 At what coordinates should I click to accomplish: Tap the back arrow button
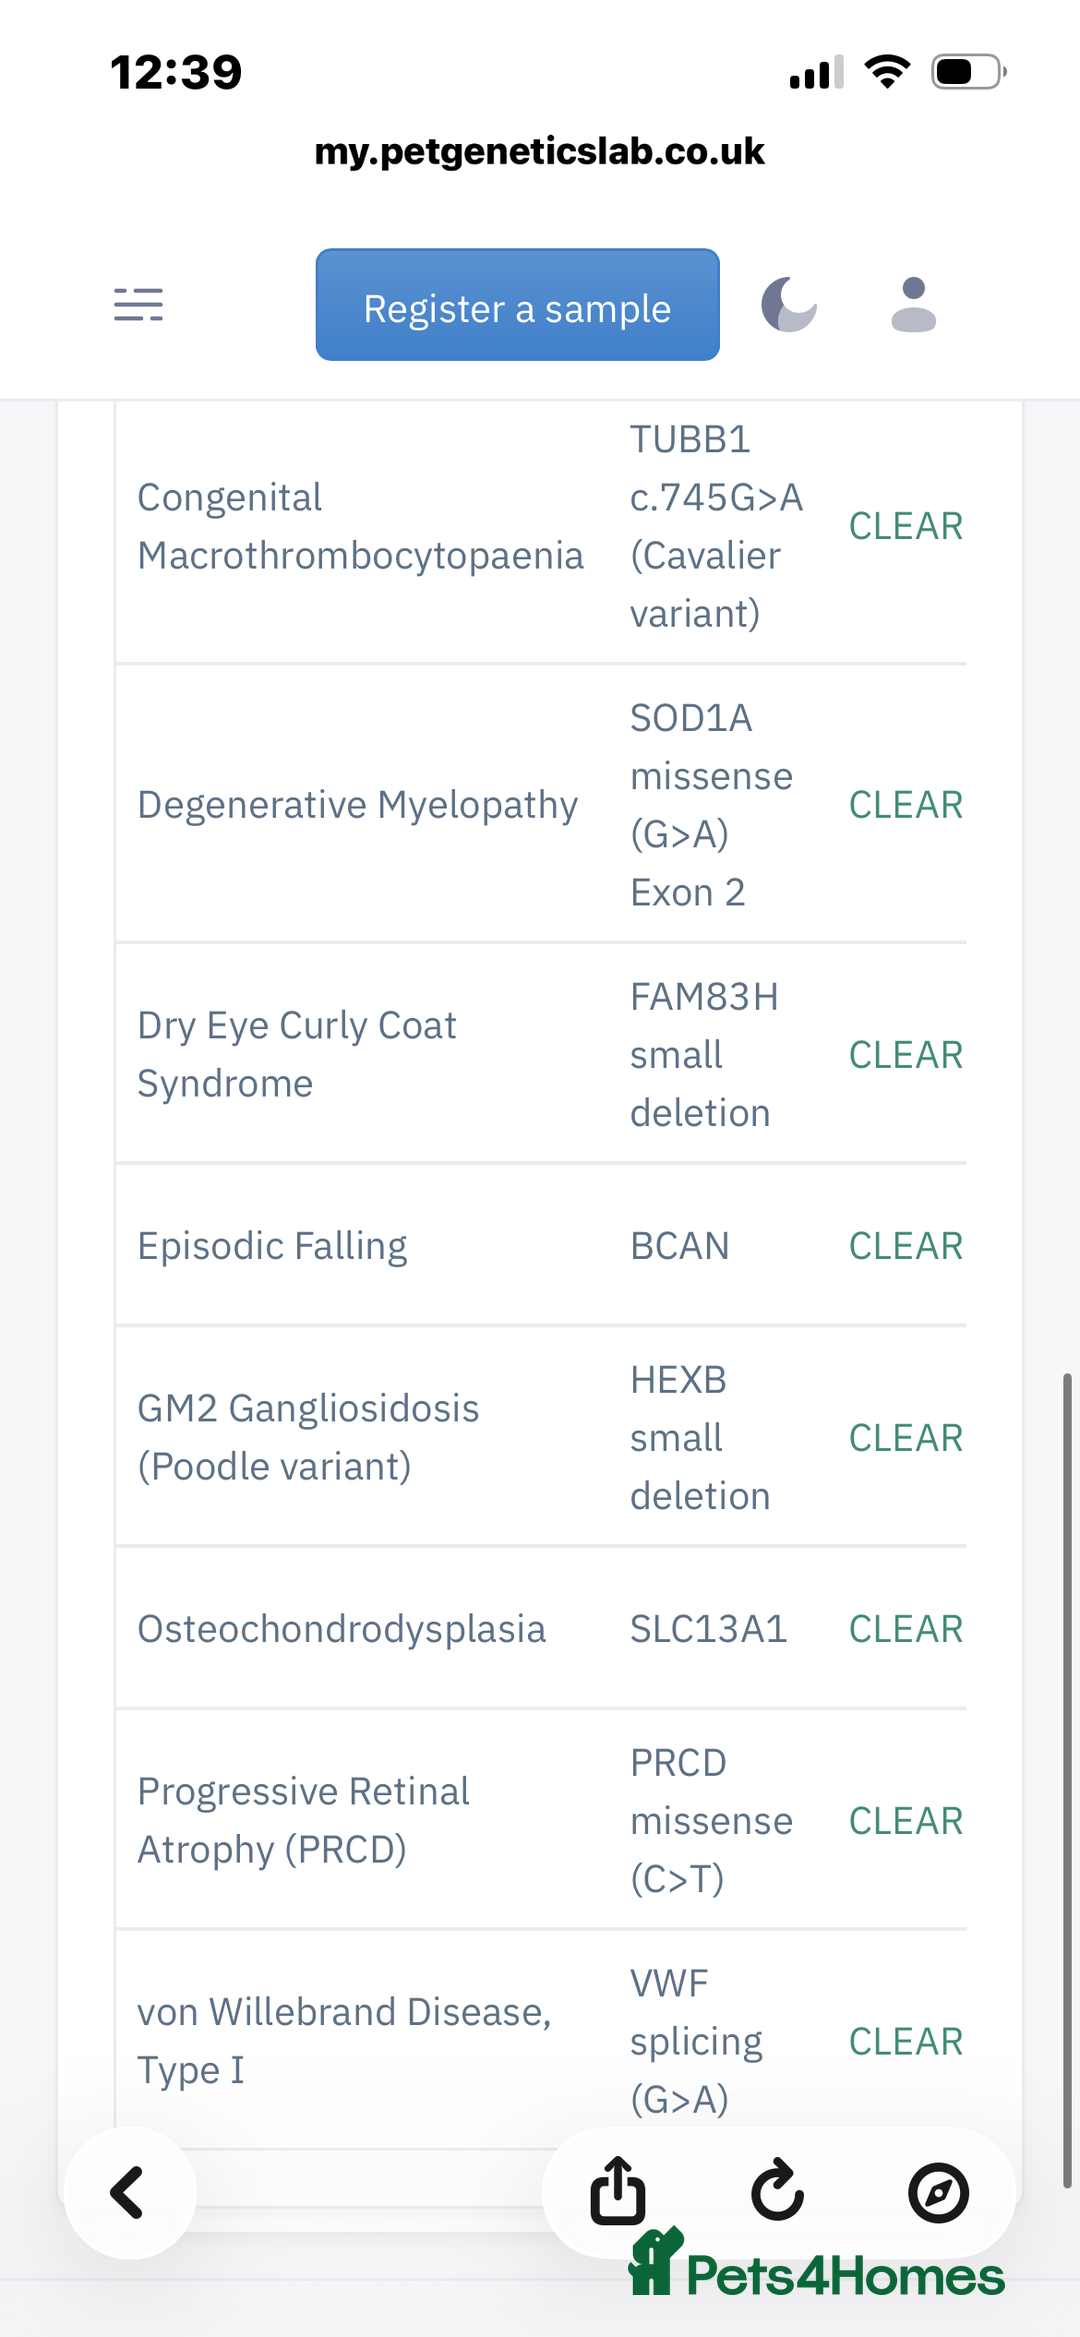[x=129, y=2193]
